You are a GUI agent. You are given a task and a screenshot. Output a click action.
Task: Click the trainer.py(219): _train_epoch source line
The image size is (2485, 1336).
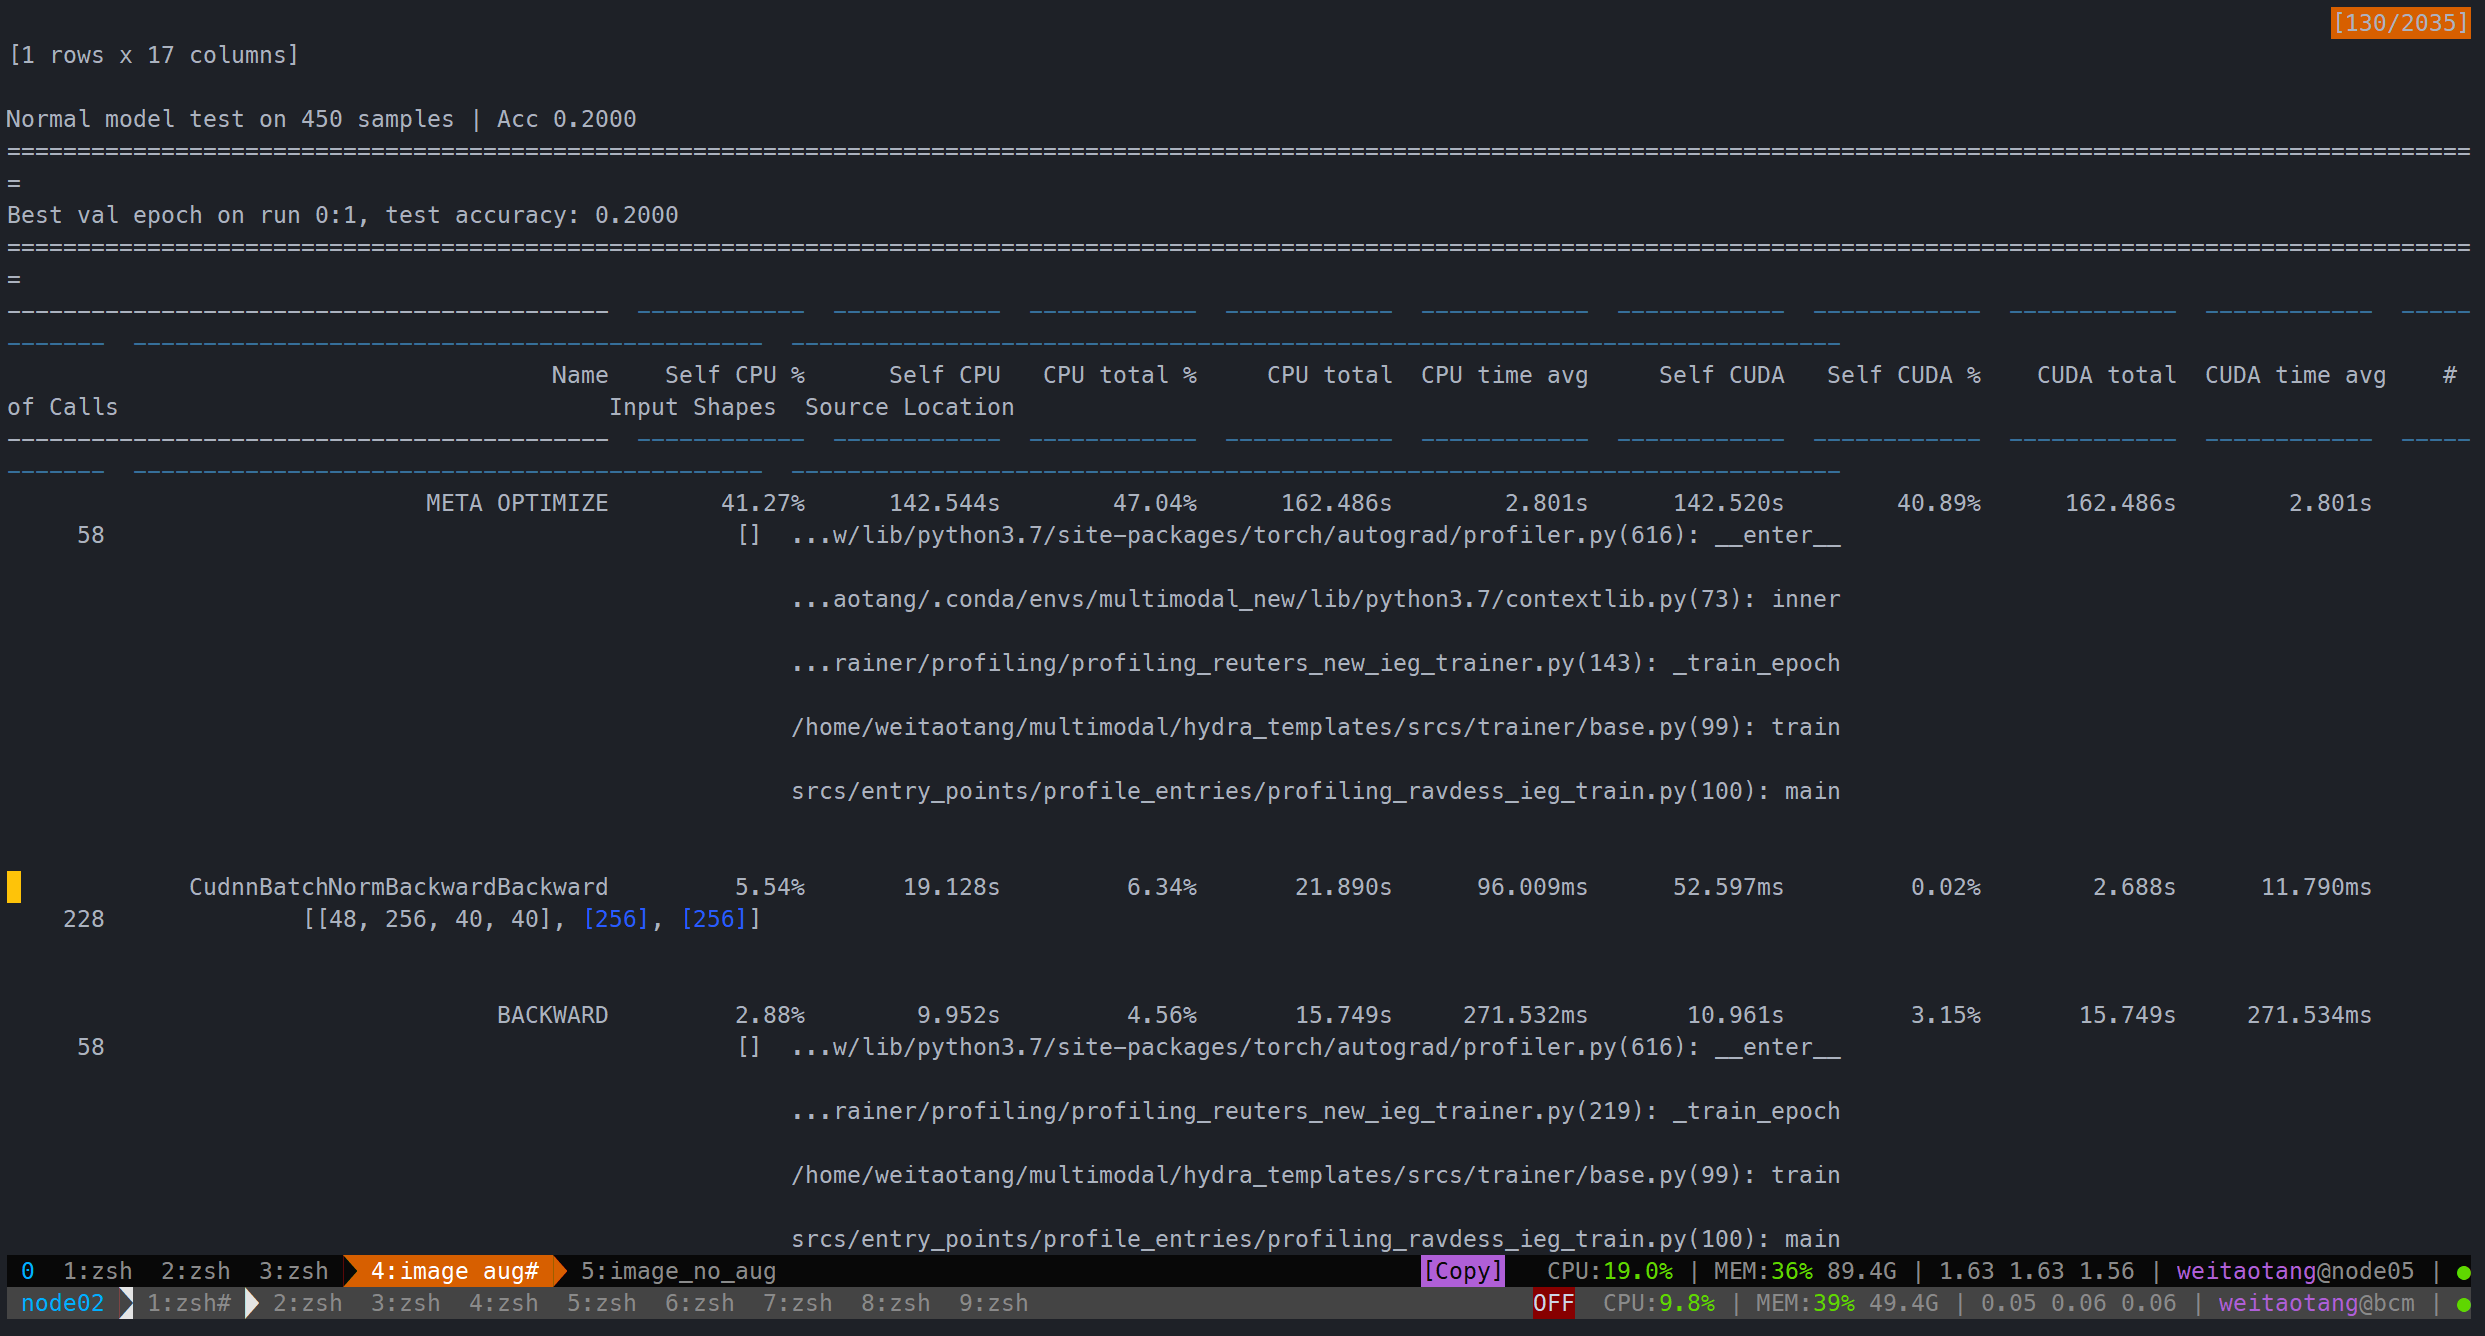[1316, 1111]
